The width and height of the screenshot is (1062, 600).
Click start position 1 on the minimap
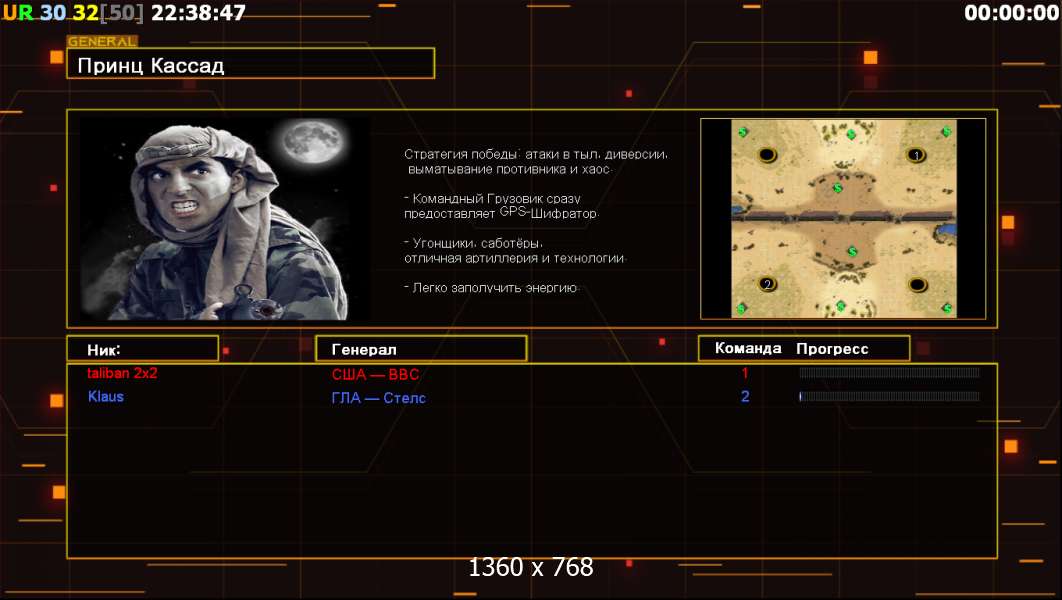pyautogui.click(x=916, y=155)
